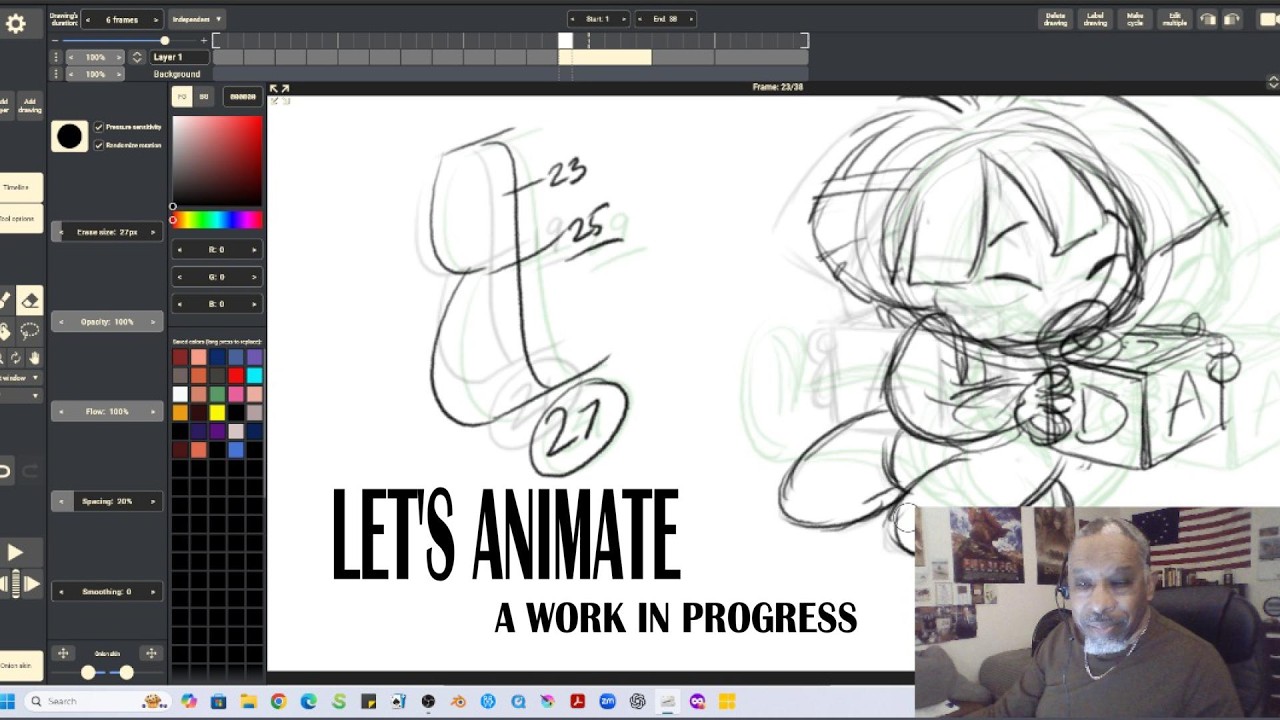Open the settings gear menu
This screenshot has width=1280, height=720.
[x=16, y=24]
